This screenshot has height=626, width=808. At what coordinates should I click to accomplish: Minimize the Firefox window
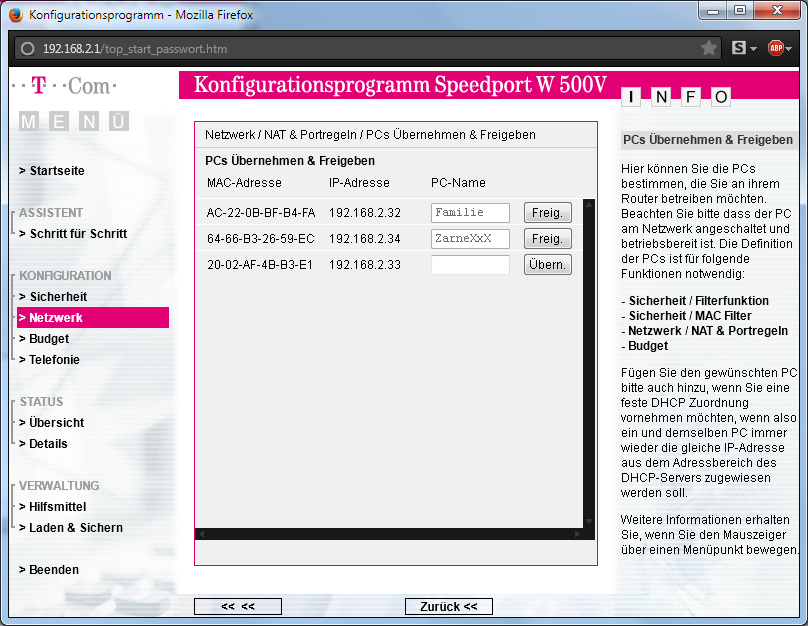tap(713, 11)
